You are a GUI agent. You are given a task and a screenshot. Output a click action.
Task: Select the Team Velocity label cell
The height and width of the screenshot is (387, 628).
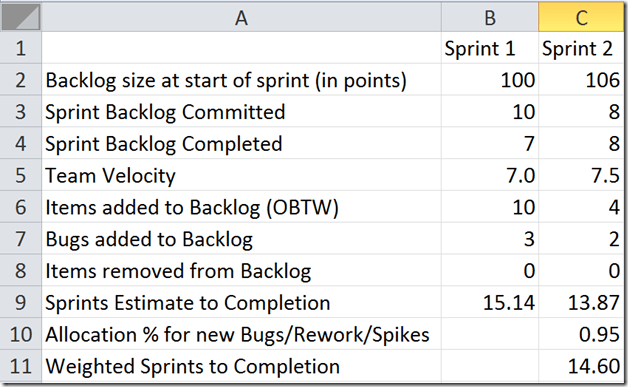pyautogui.click(x=241, y=175)
